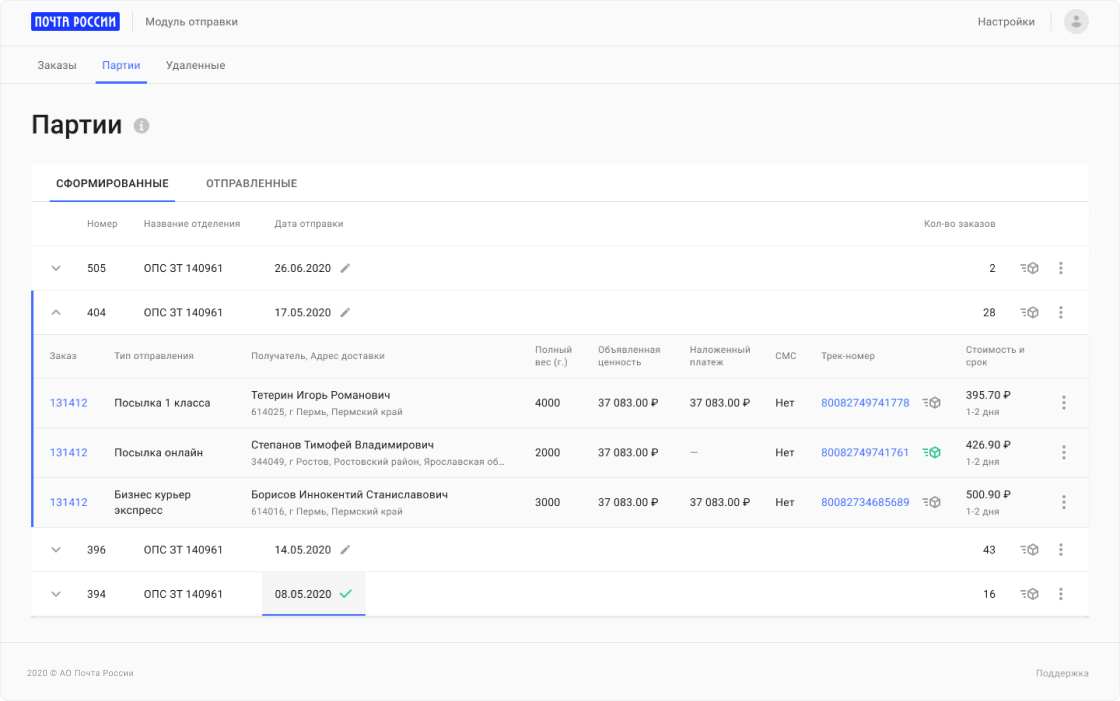This screenshot has height=701, width=1120.
Task: Collapse batch 404 row chevron
Action: coord(56,312)
